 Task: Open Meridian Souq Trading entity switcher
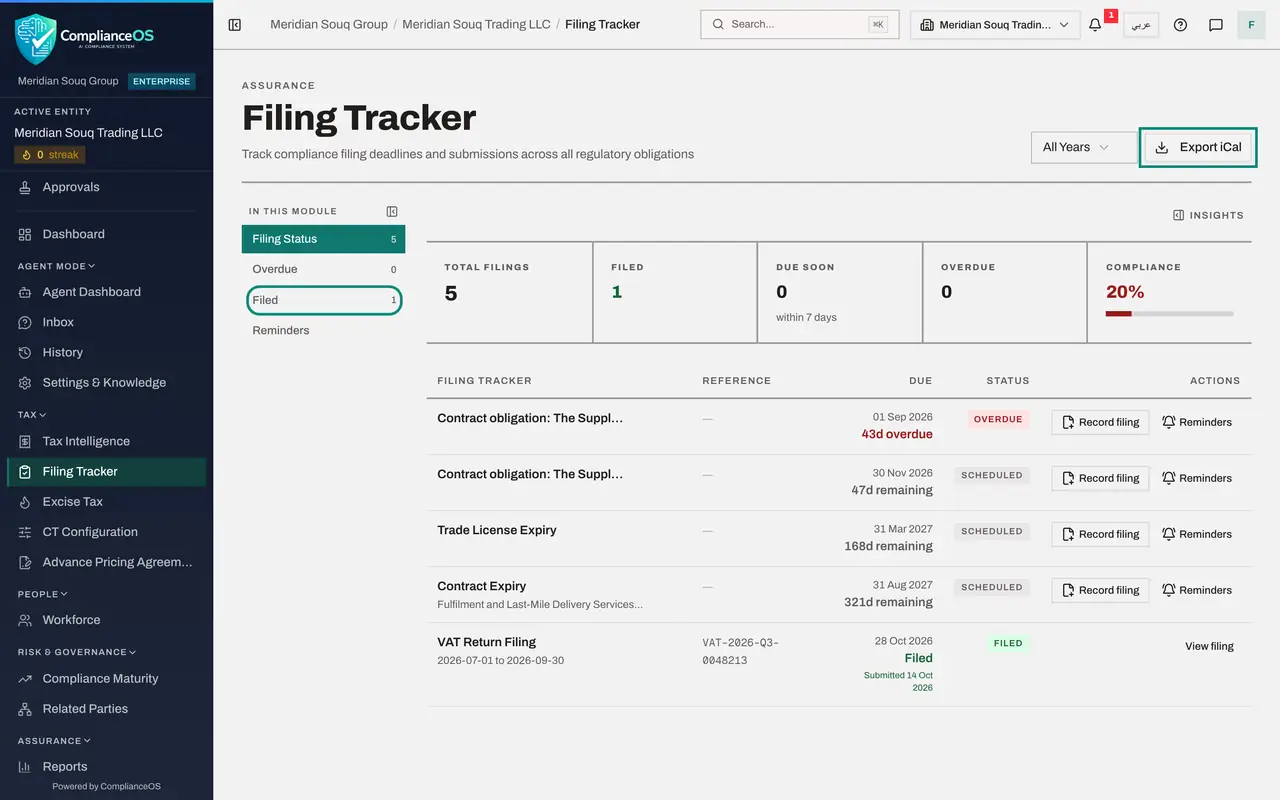click(x=995, y=25)
